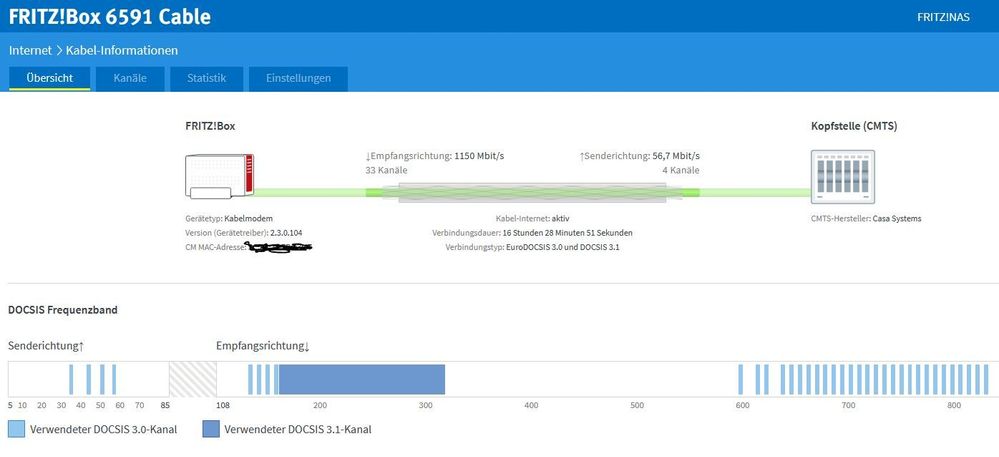Click the Gerätetyp Kabelmodem line
Image resolution: width=999 pixels, height=457 pixels.
click(229, 219)
